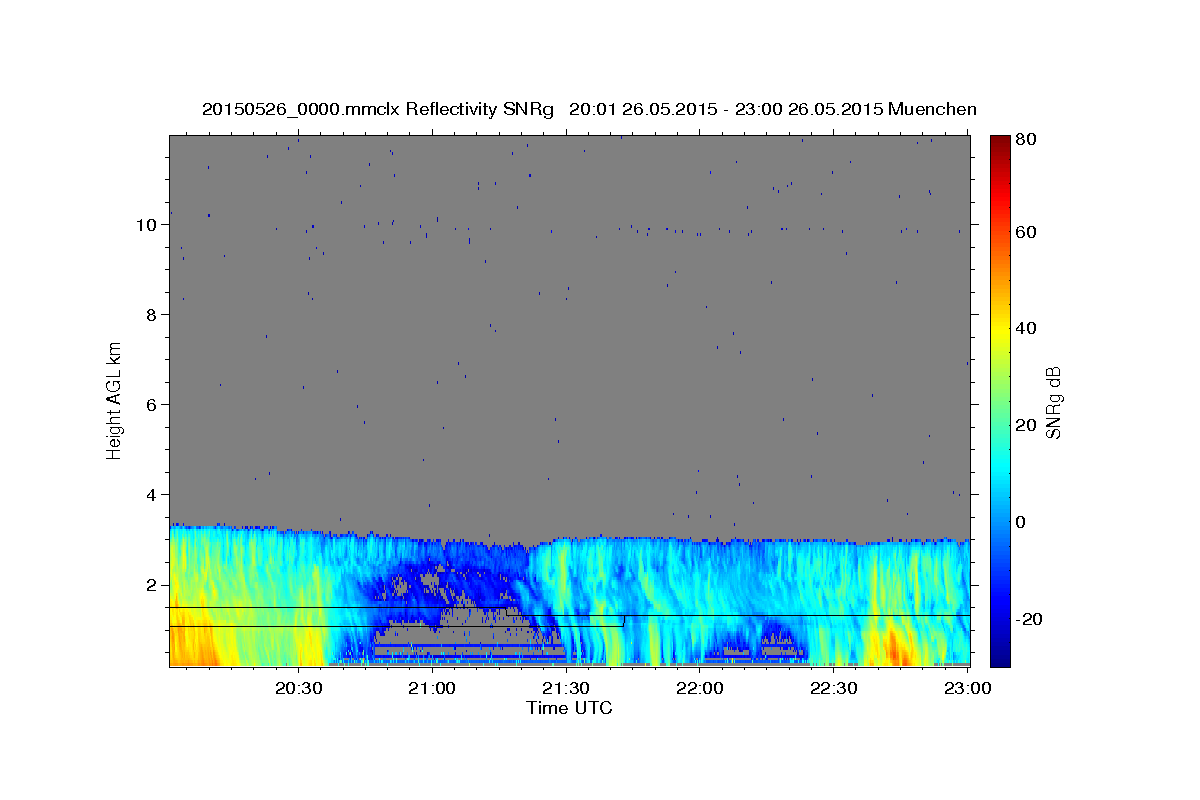
Task: Click the colorbar value 40
Action: 1026,328
